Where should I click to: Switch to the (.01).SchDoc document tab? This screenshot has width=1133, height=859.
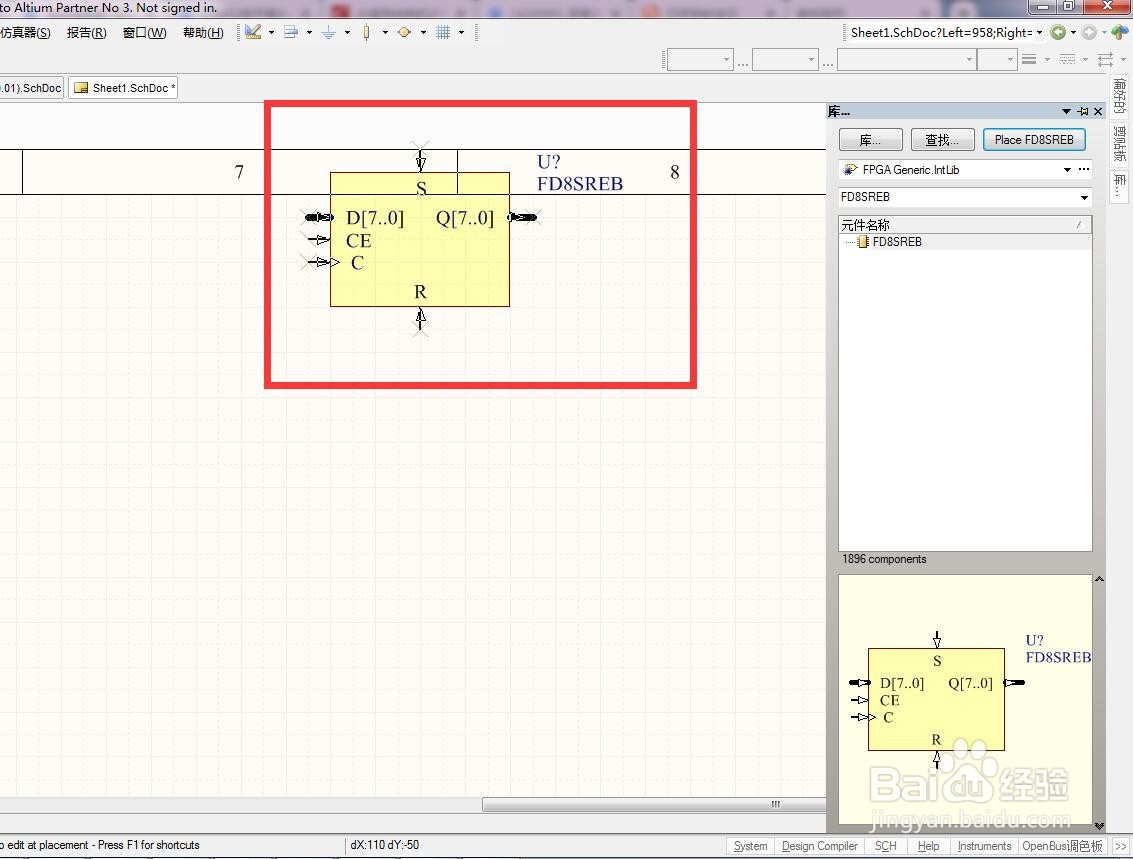[x=32, y=88]
